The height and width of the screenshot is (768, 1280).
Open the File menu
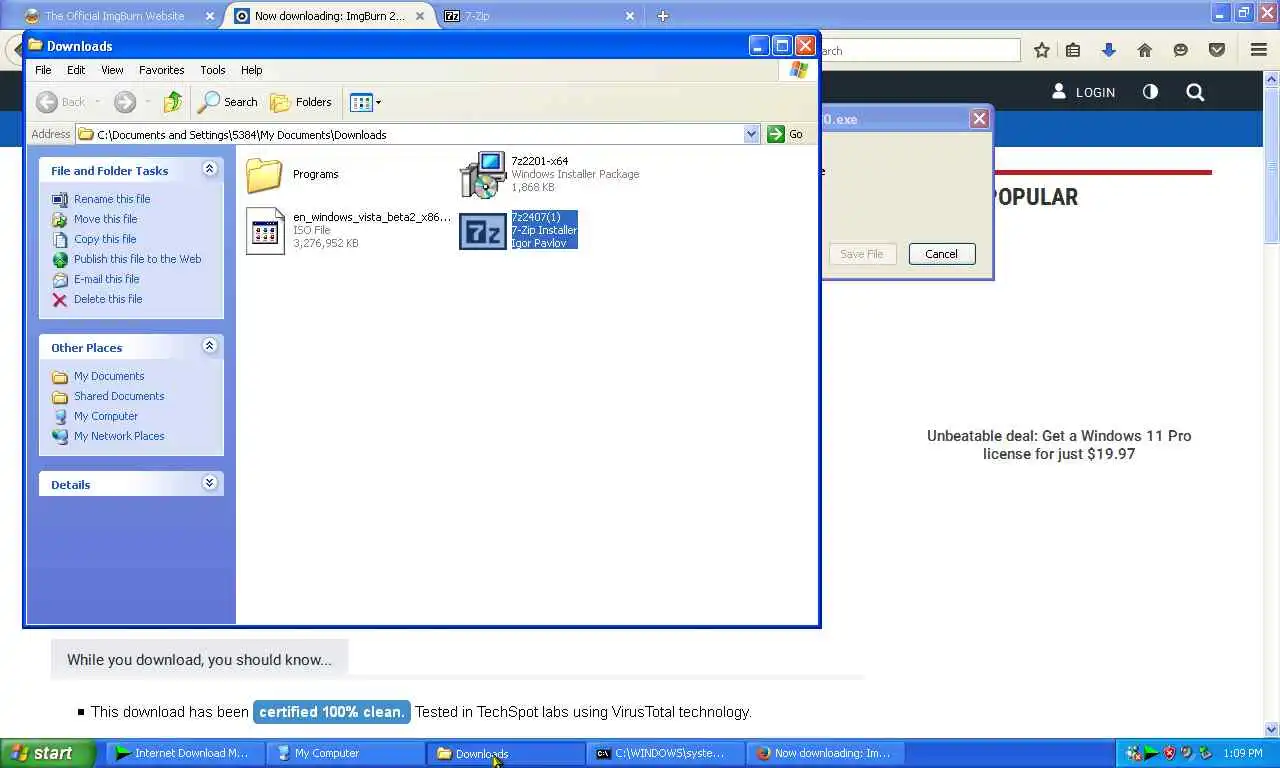pos(43,70)
